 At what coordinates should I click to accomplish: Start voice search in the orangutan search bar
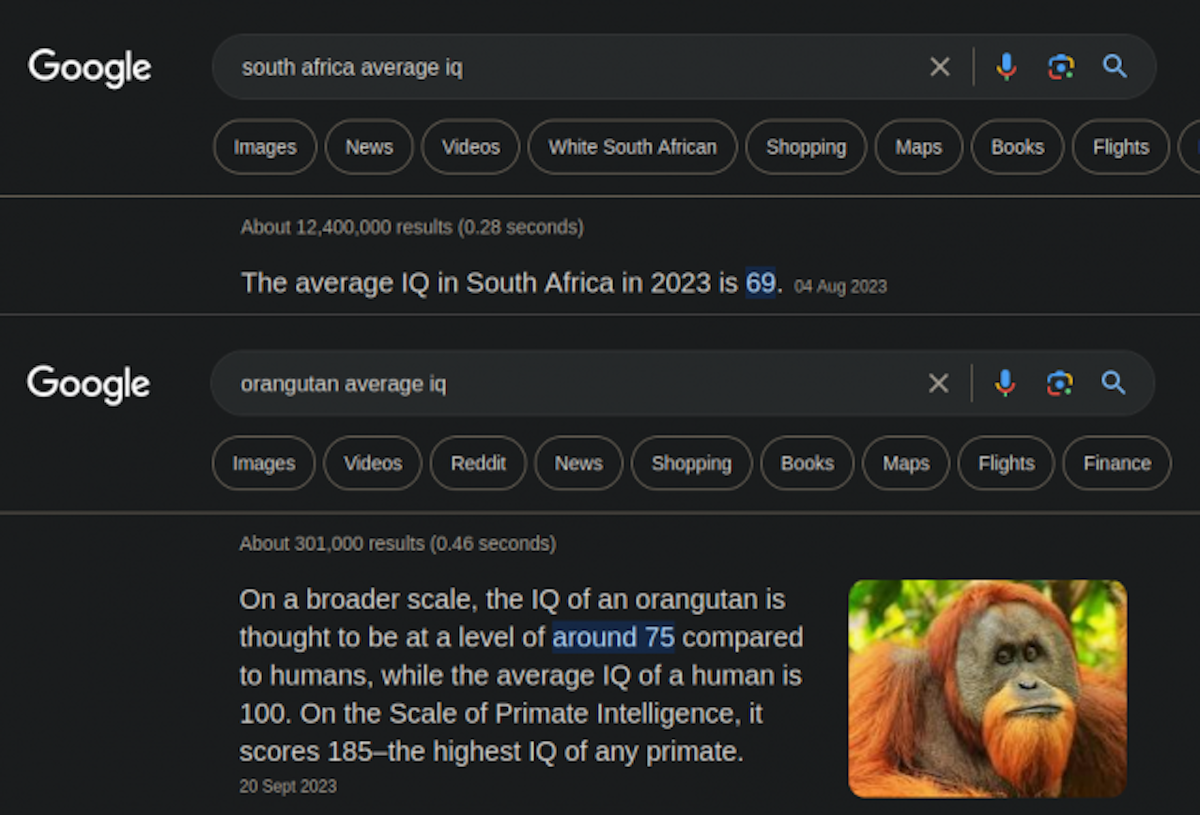tap(1005, 383)
